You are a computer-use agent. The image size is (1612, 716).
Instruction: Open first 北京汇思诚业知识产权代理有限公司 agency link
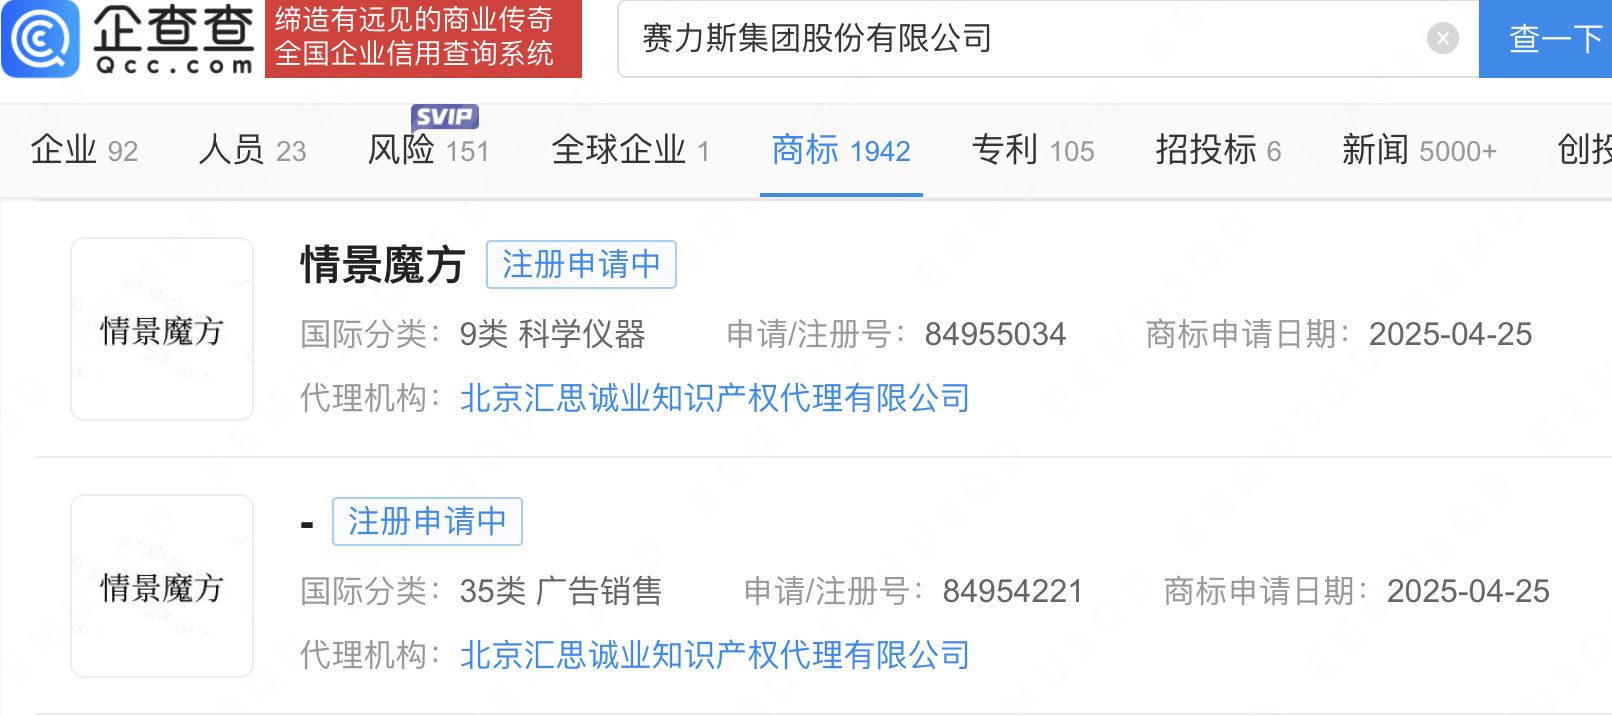tap(715, 399)
